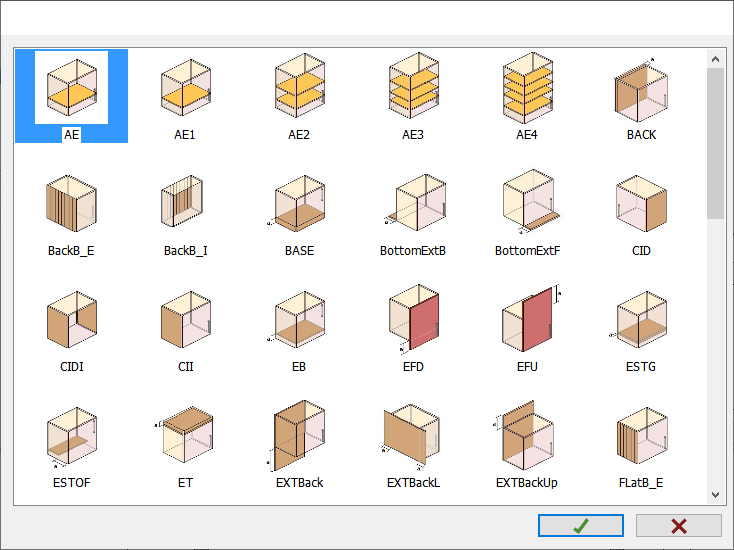The width and height of the screenshot is (734, 550).
Task: Click the BackB_I text label
Action: click(186, 251)
